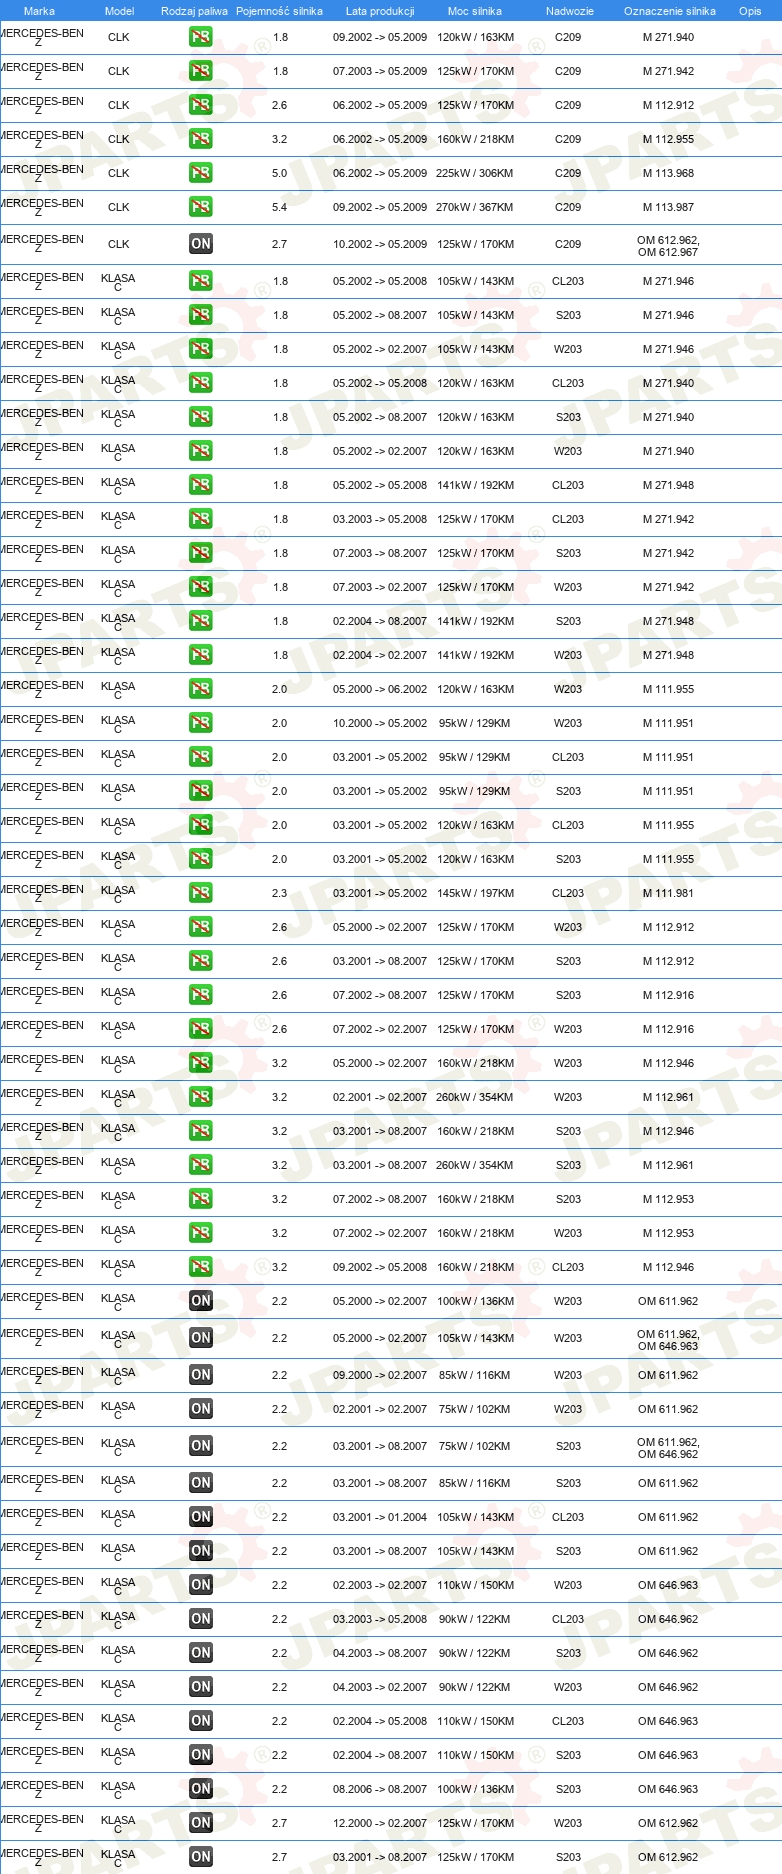
Task: Select the 10.2000 -> 05.2002 production years
Action: pyautogui.click(x=380, y=723)
